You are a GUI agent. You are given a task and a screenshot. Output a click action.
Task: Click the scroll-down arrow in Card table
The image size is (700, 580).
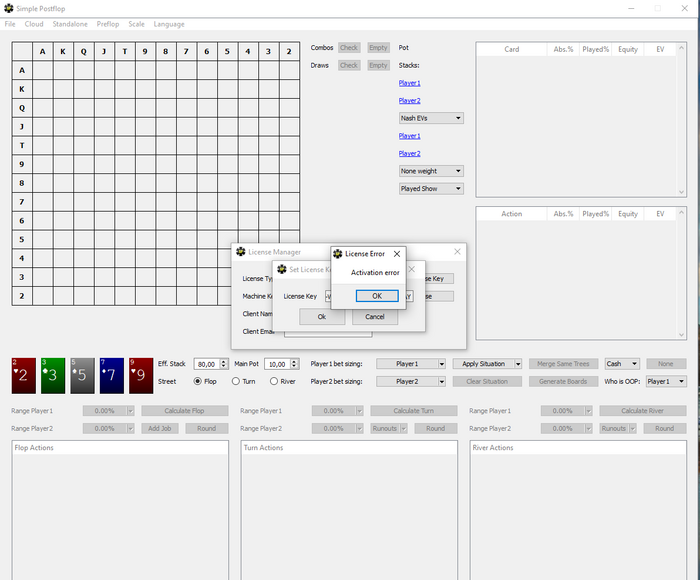(x=681, y=192)
